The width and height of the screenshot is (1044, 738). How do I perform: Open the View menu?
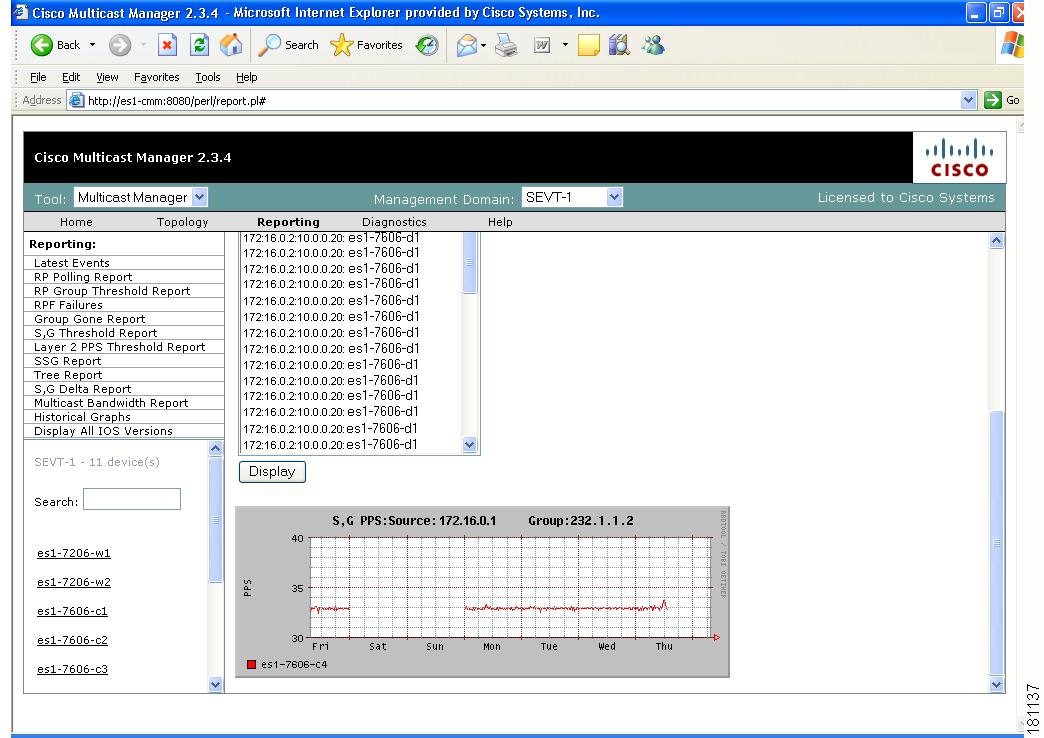(x=107, y=77)
